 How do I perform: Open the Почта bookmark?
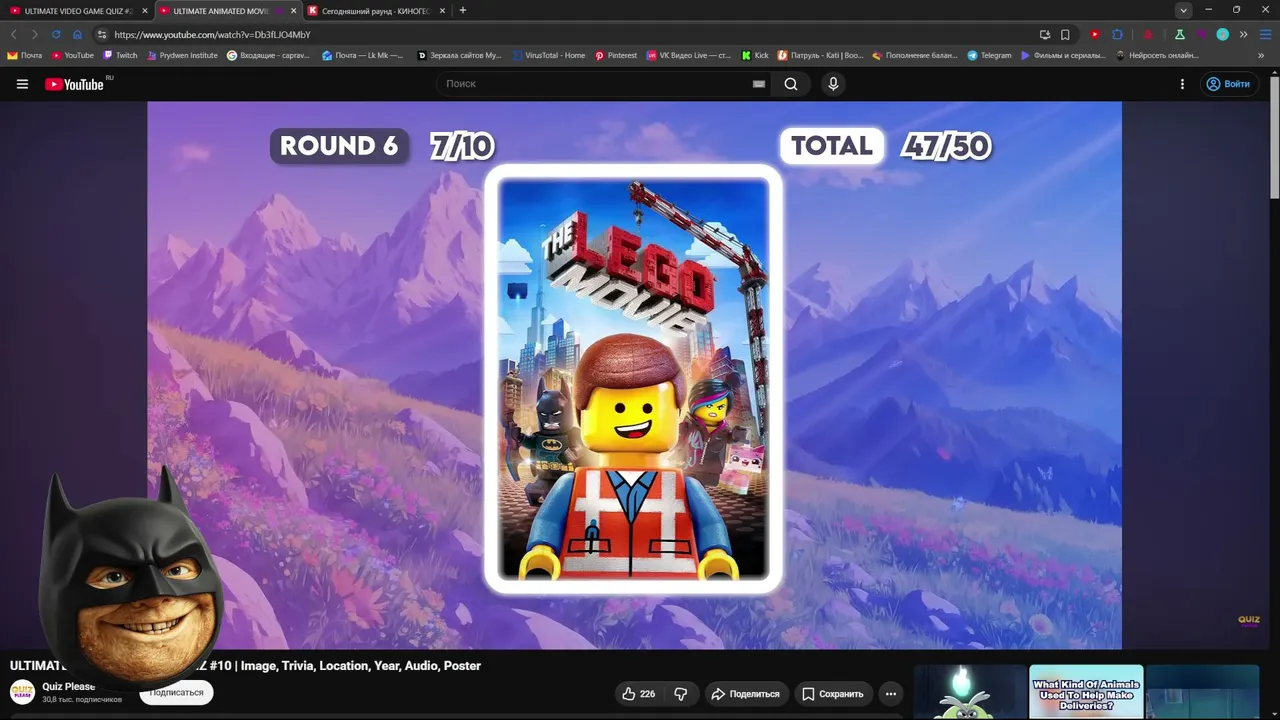click(x=25, y=55)
